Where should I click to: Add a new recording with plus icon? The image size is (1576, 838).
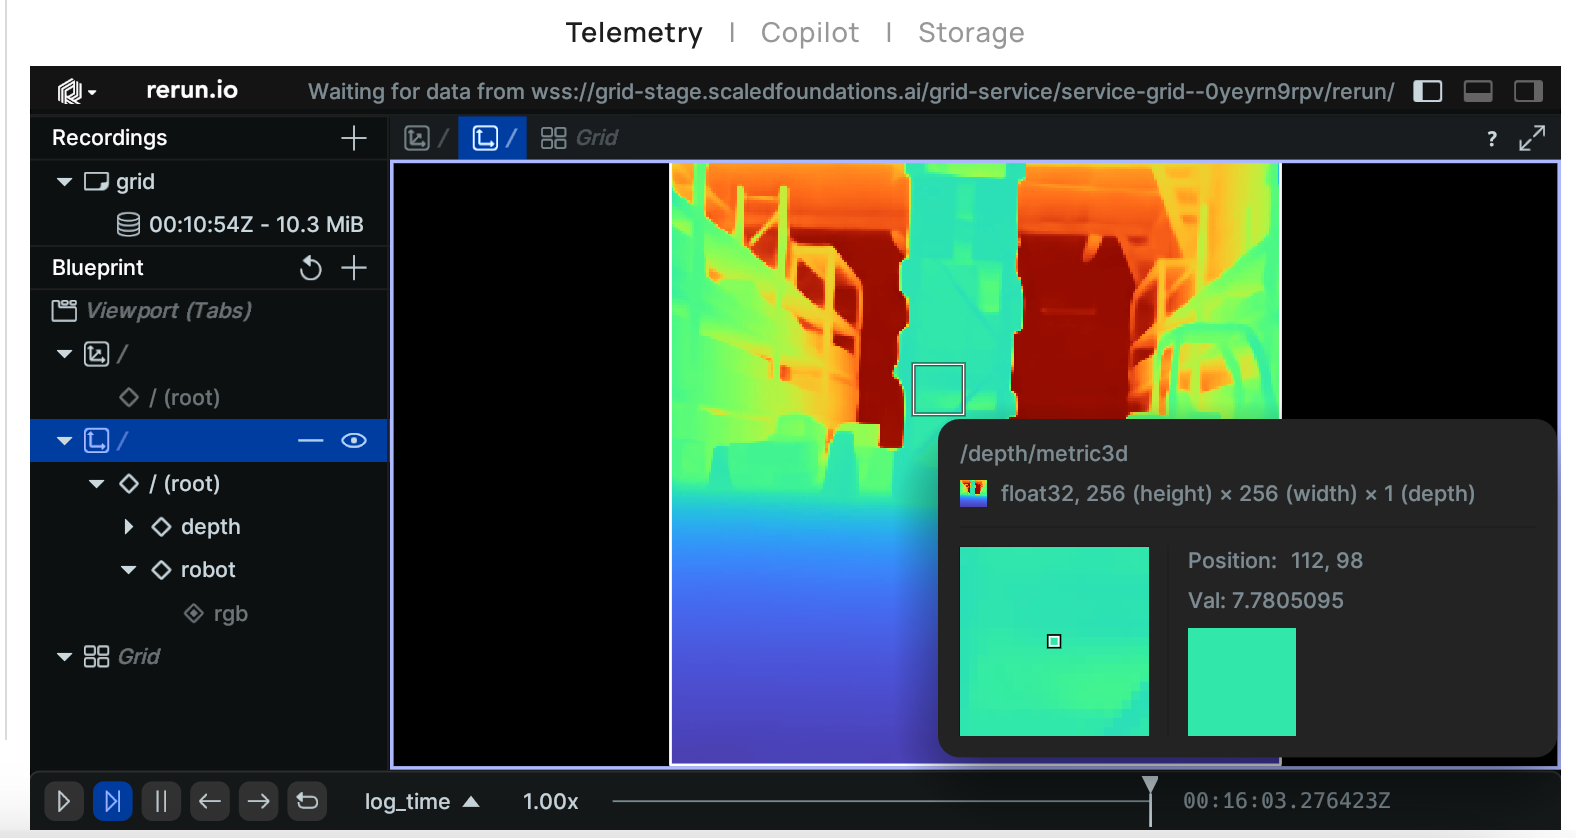coord(354,138)
